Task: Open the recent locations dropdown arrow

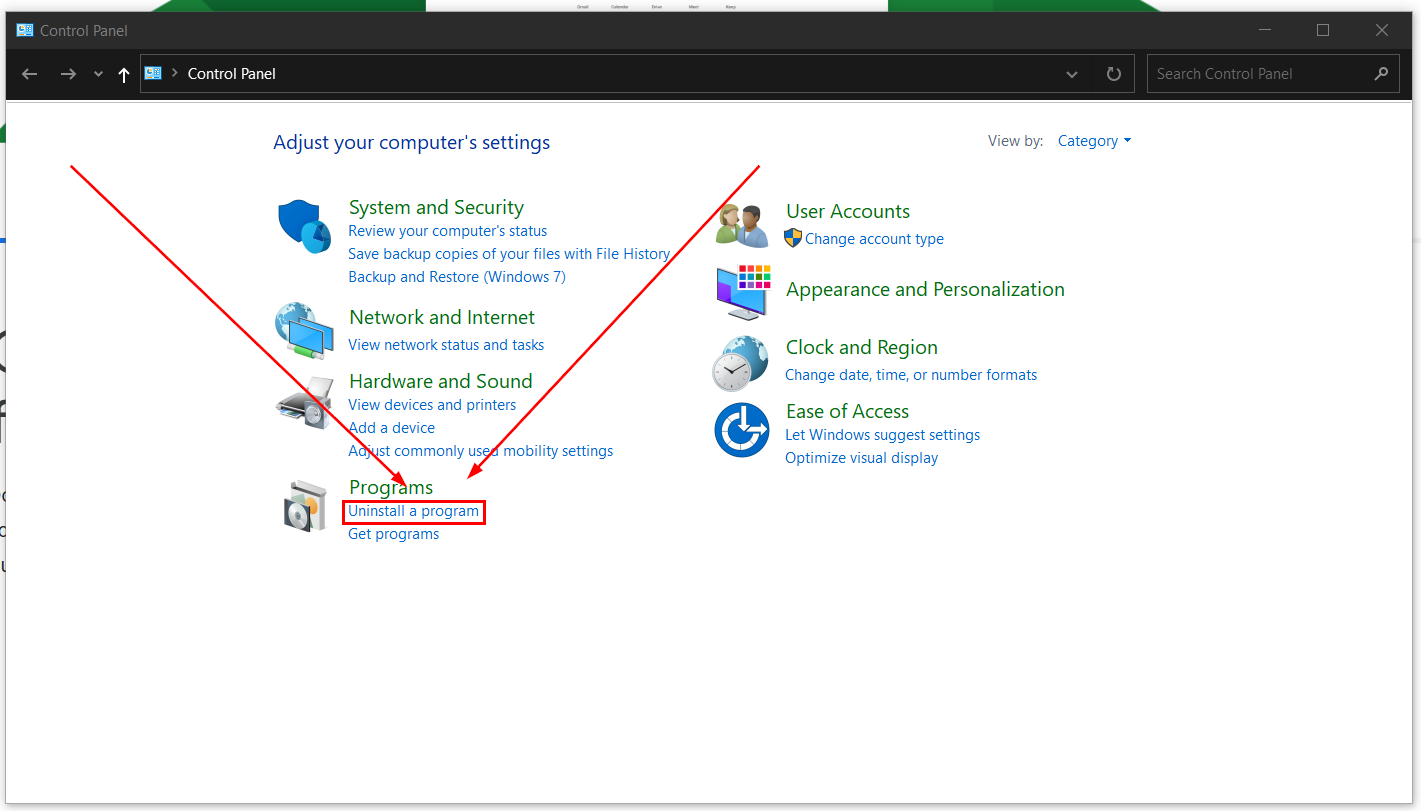Action: [x=98, y=74]
